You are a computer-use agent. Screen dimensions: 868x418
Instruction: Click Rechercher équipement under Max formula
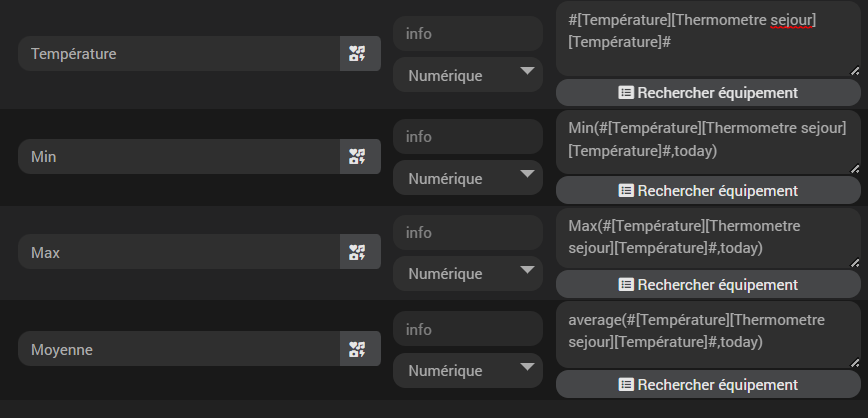click(708, 285)
